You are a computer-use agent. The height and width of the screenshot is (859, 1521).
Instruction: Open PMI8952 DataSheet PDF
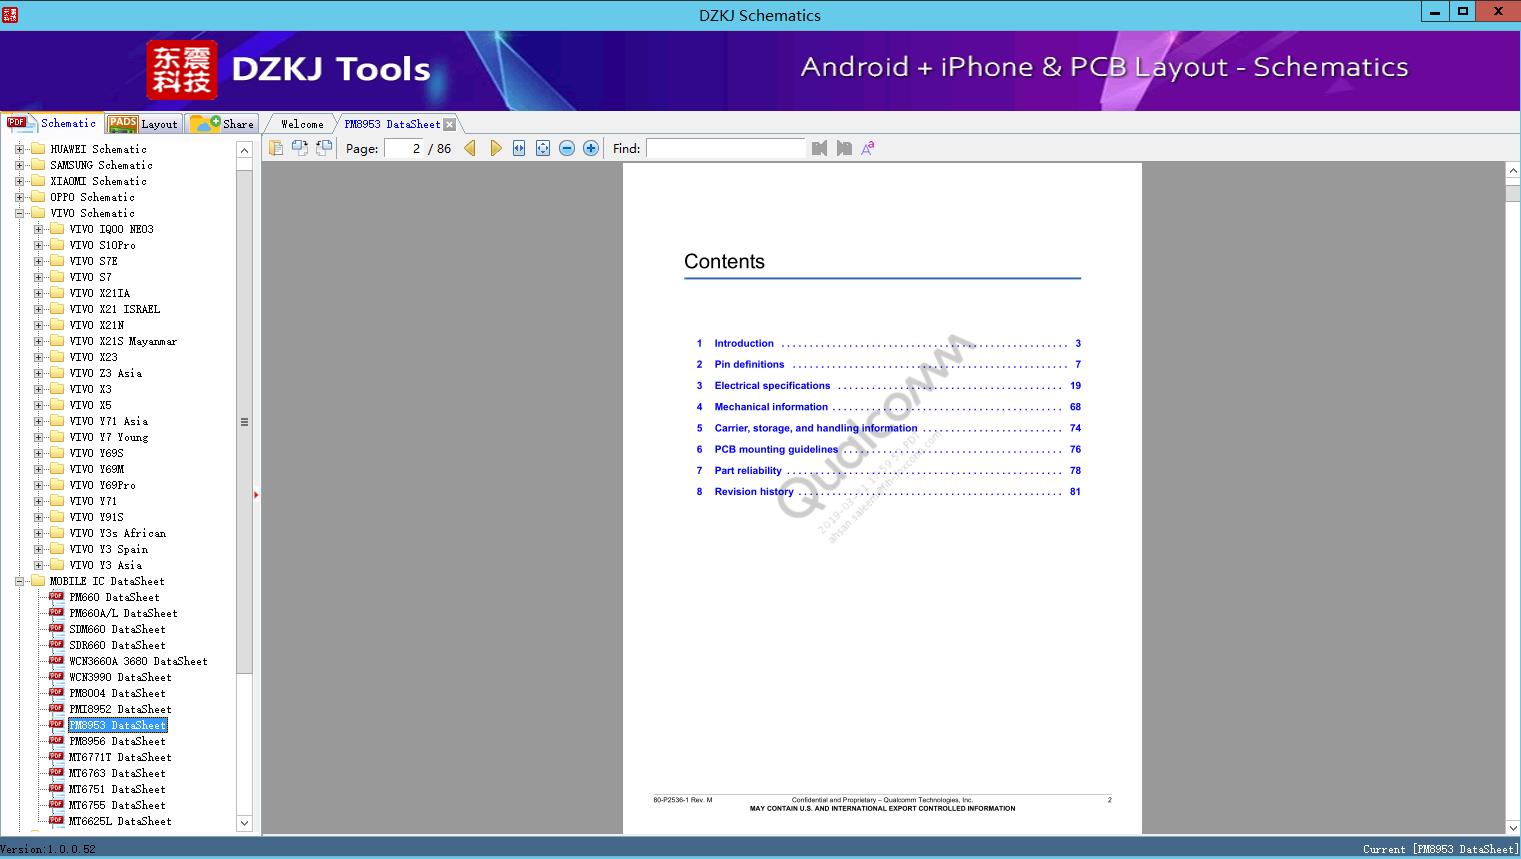click(120, 709)
